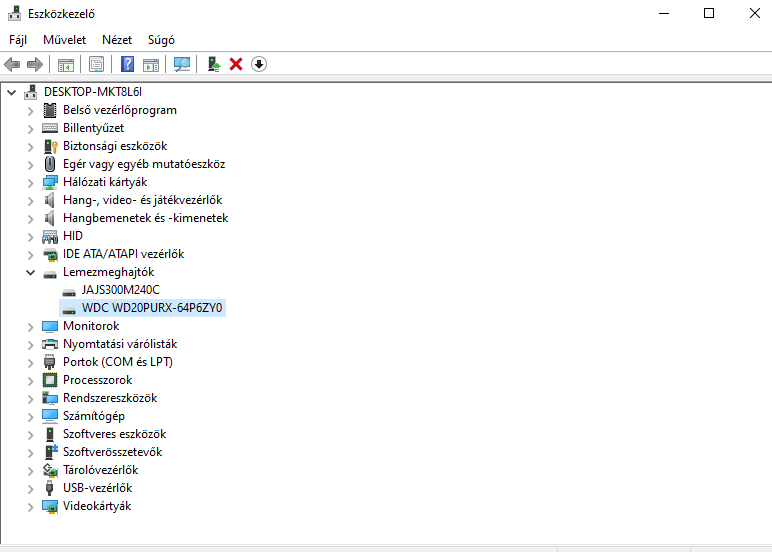772x552 pixels.
Task: Select the Tárolóvezérlők label
Action: [x=100, y=470]
